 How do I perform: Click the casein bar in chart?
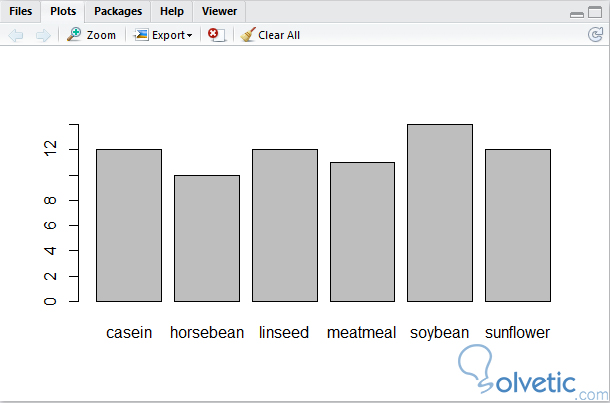pos(129,225)
